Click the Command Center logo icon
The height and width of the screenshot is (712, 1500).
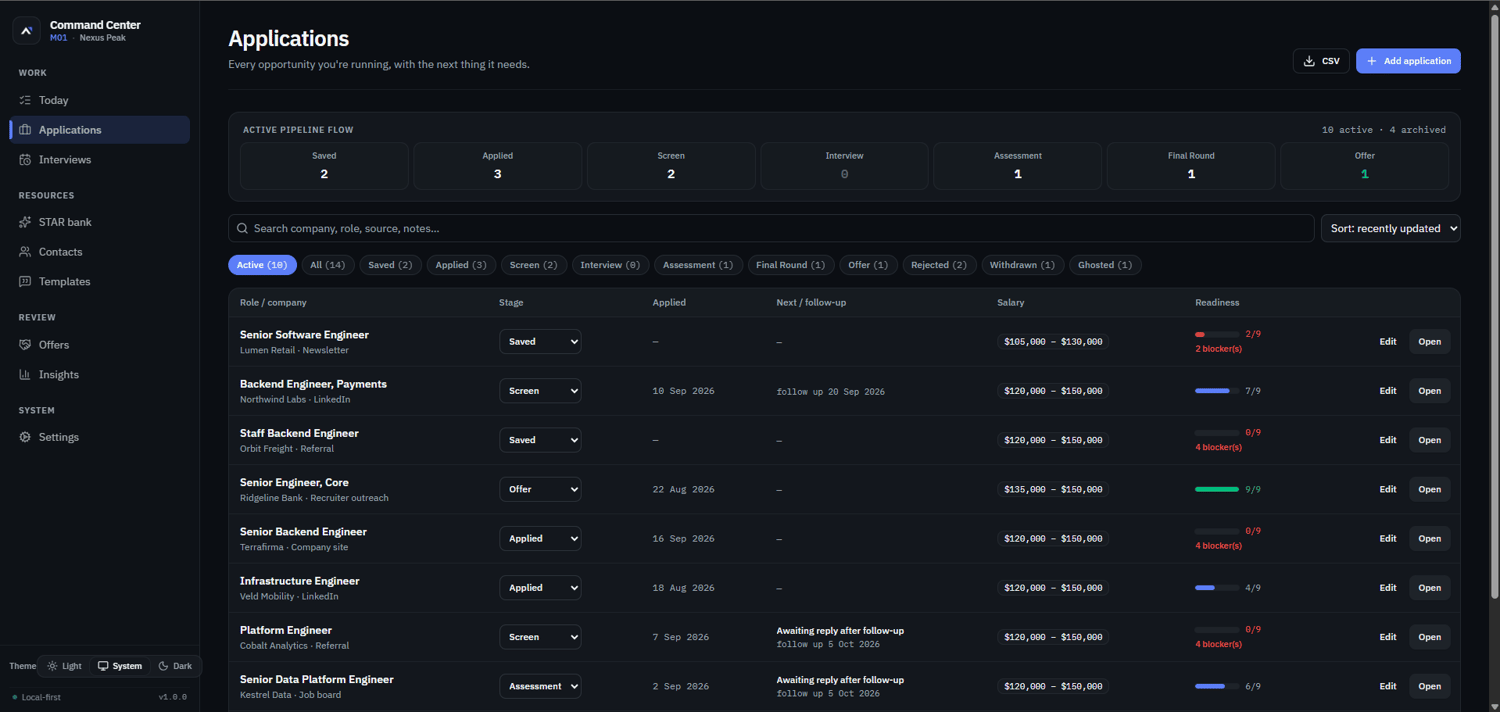coord(27,31)
